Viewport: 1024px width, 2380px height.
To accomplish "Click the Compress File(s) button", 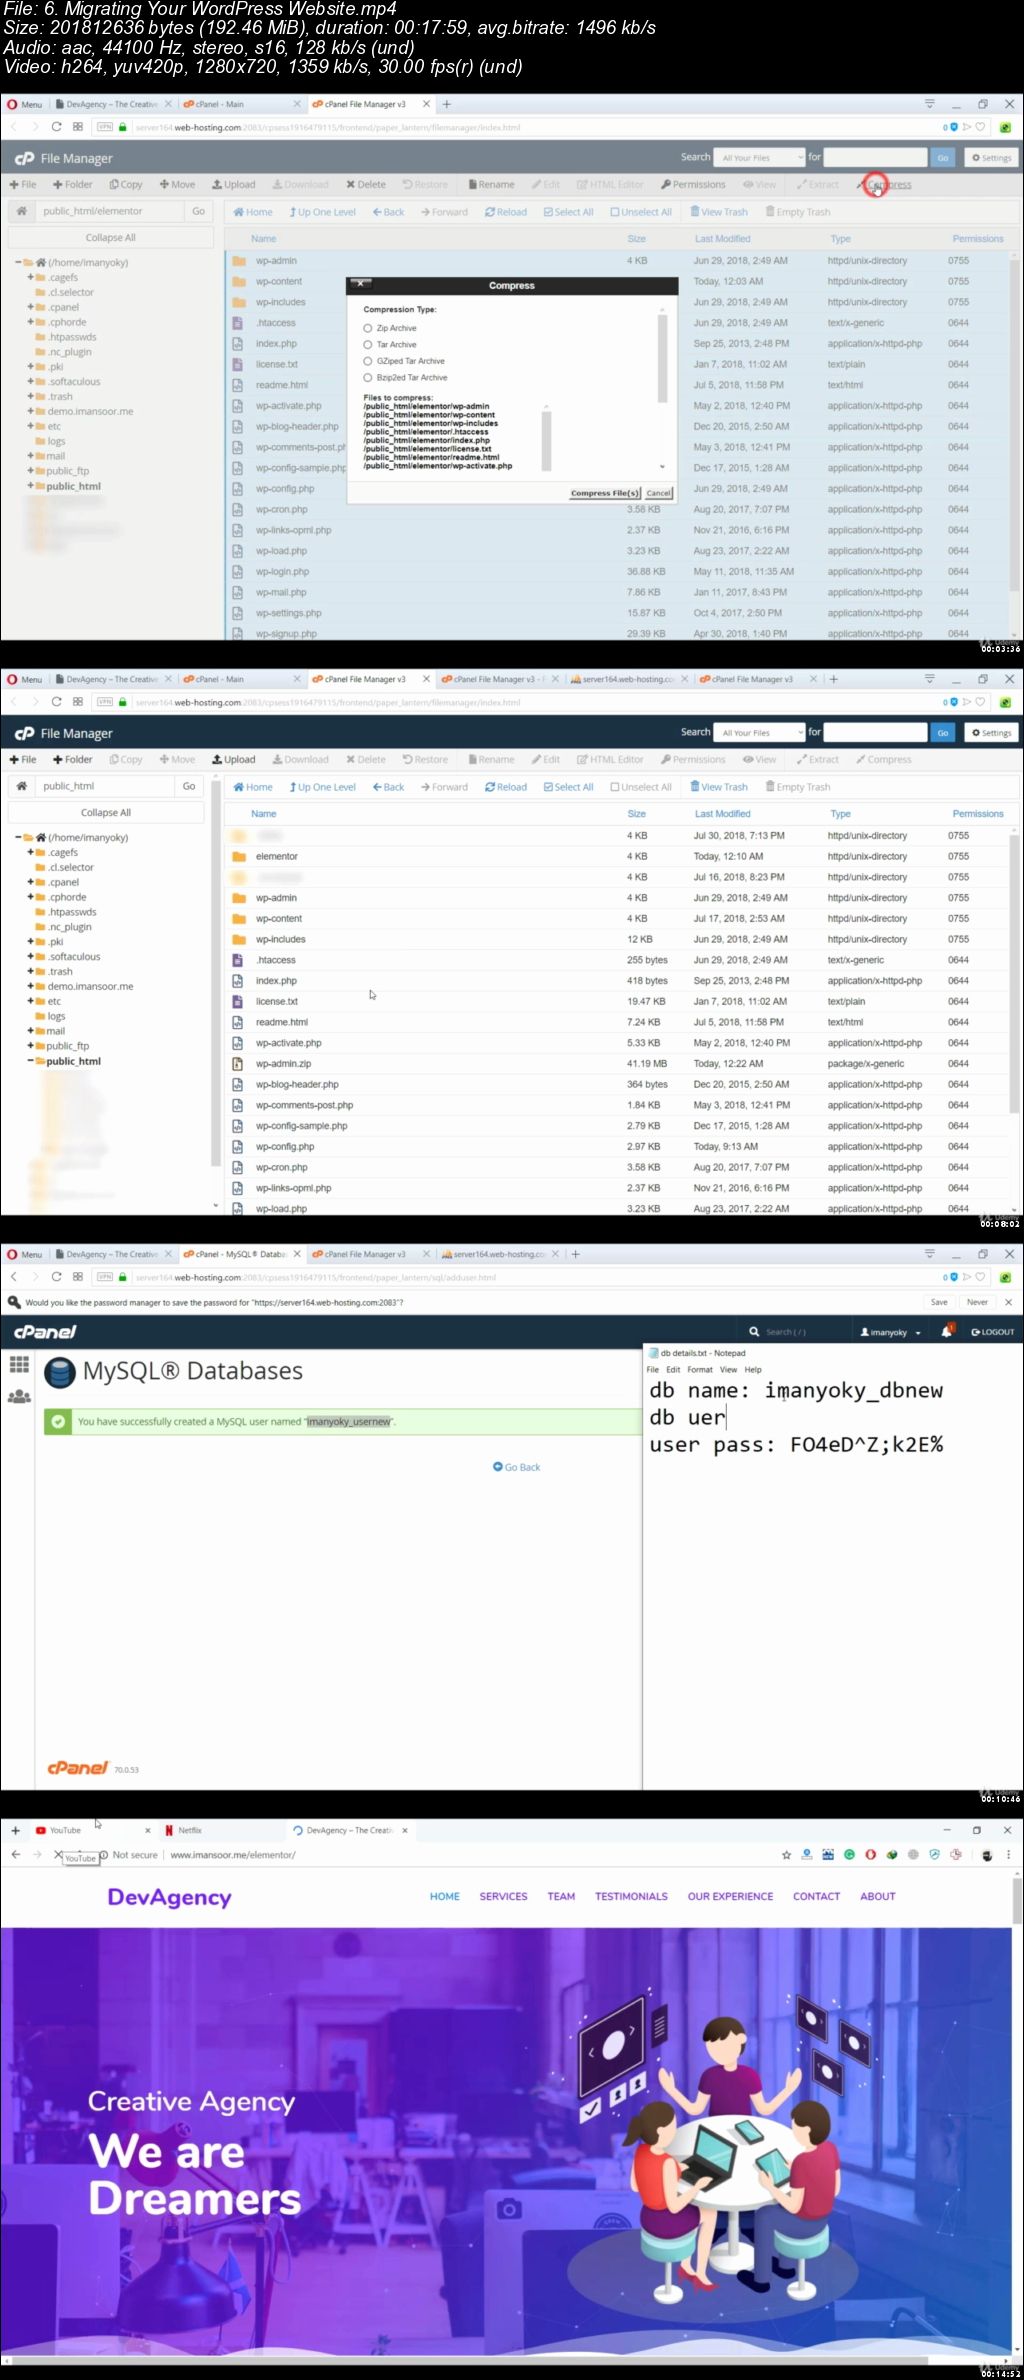I will tap(605, 493).
